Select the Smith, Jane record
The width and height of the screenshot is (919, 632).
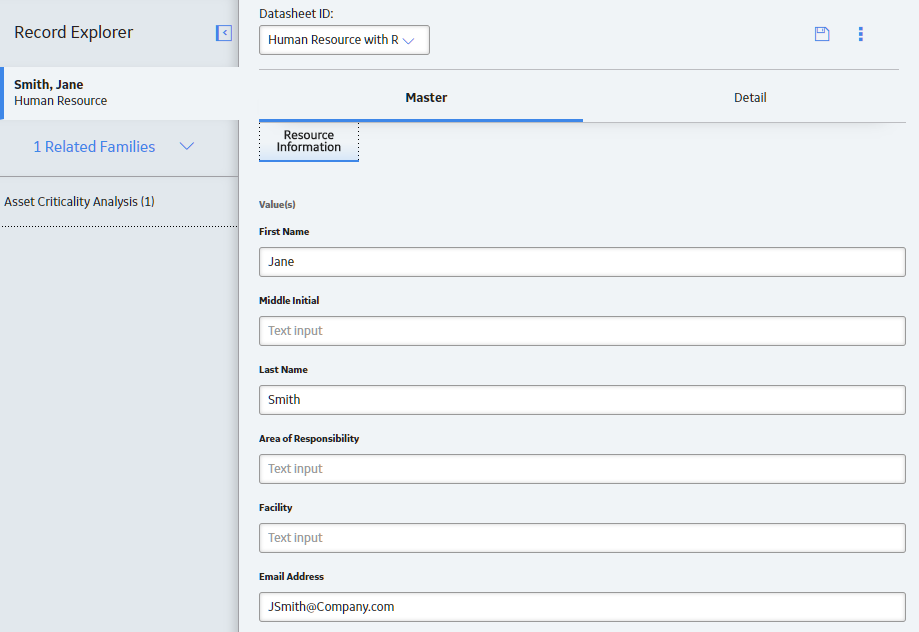120,93
